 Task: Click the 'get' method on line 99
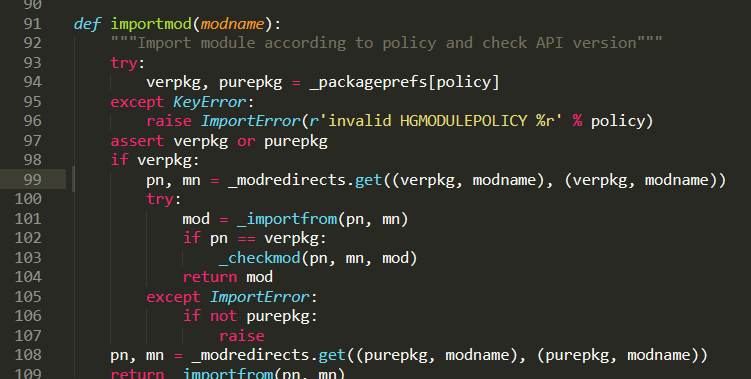pos(368,181)
